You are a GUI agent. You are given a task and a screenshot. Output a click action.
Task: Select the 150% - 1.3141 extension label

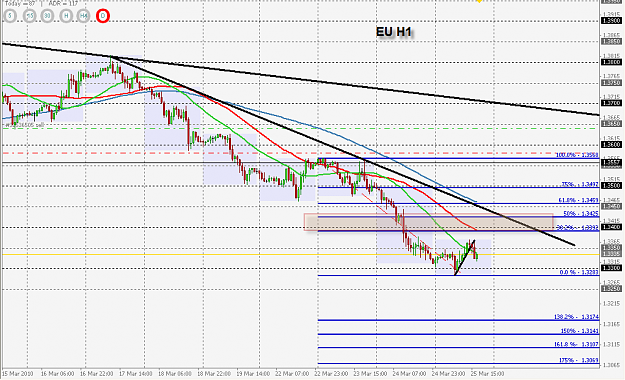point(580,331)
